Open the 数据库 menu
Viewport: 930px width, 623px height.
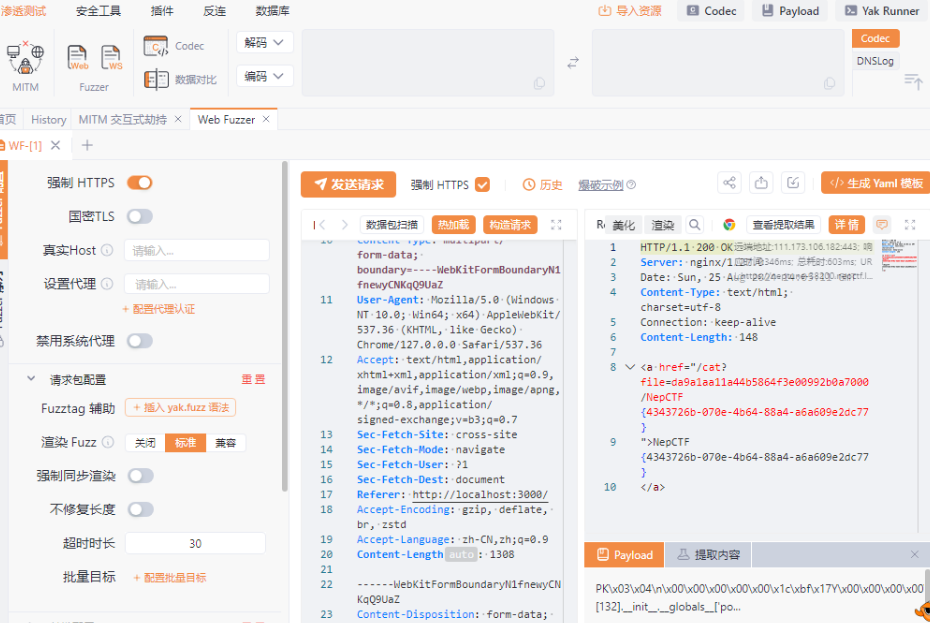273,11
